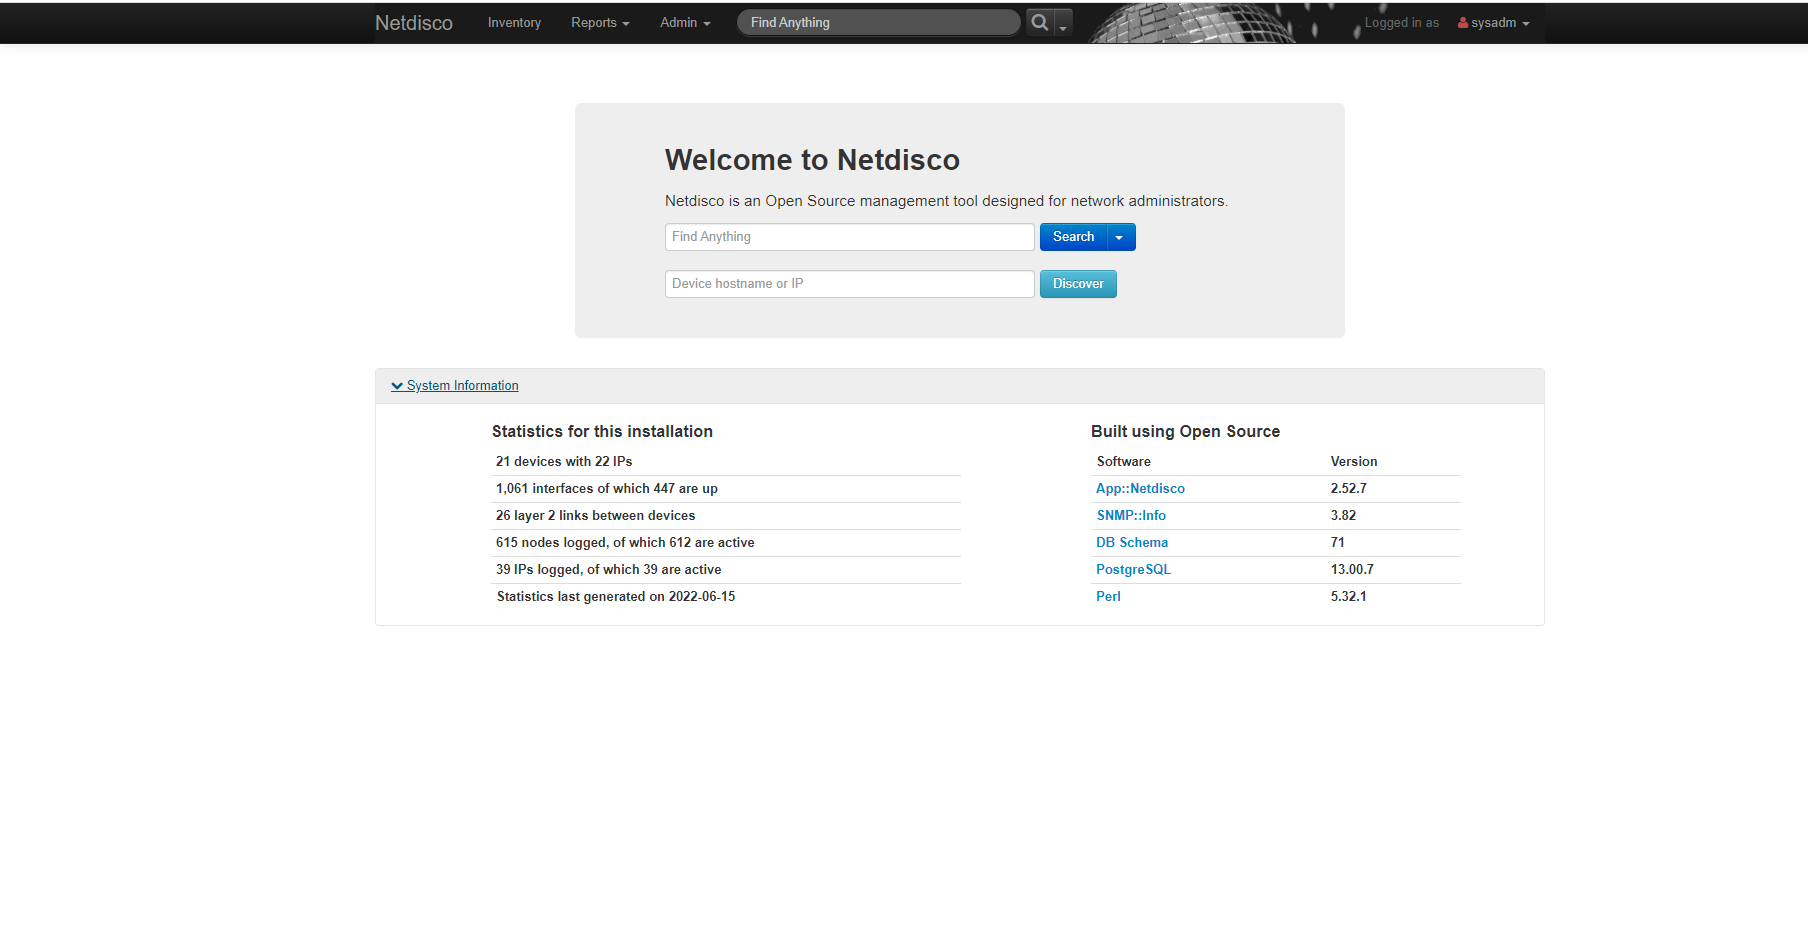Click the chevron icon beside System Information

coord(397,385)
